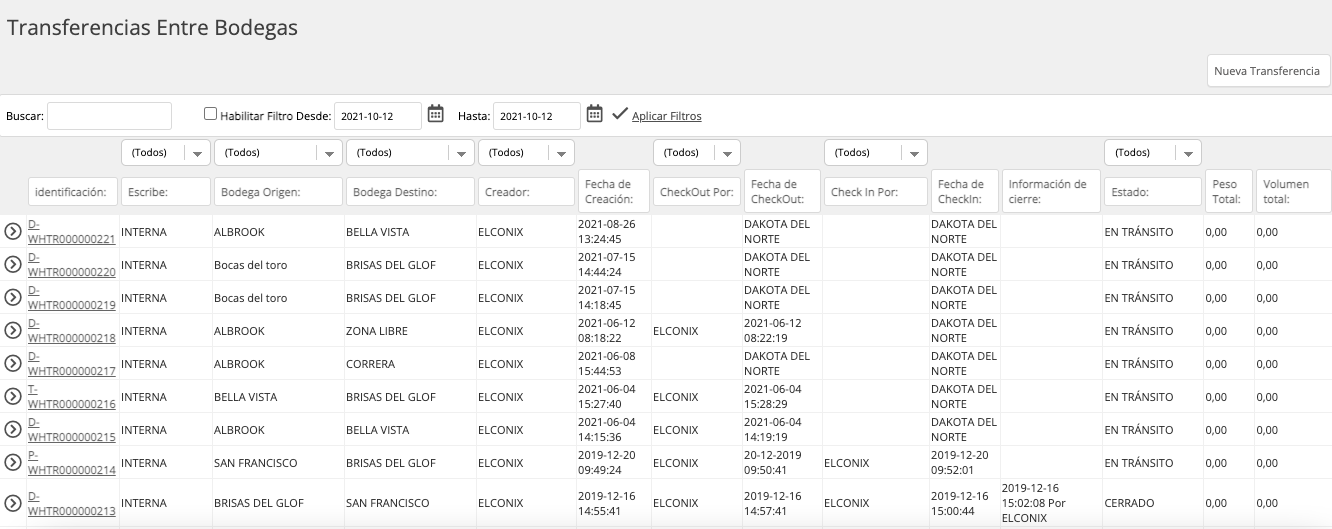The image size is (1332, 529).
Task: Open transfer link D-WHTR000000215
Action: pos(72,430)
